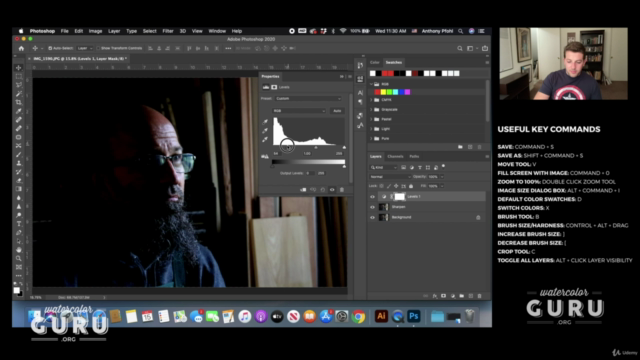Screen dimensions: 640x360
Task: Click the midtone input slider handle
Action: 316,148
